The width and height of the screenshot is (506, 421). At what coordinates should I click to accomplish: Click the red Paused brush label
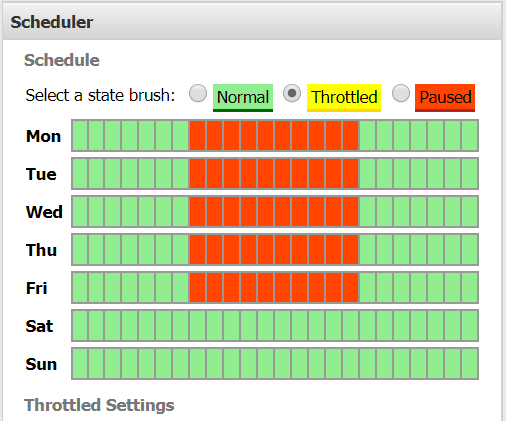pos(445,98)
